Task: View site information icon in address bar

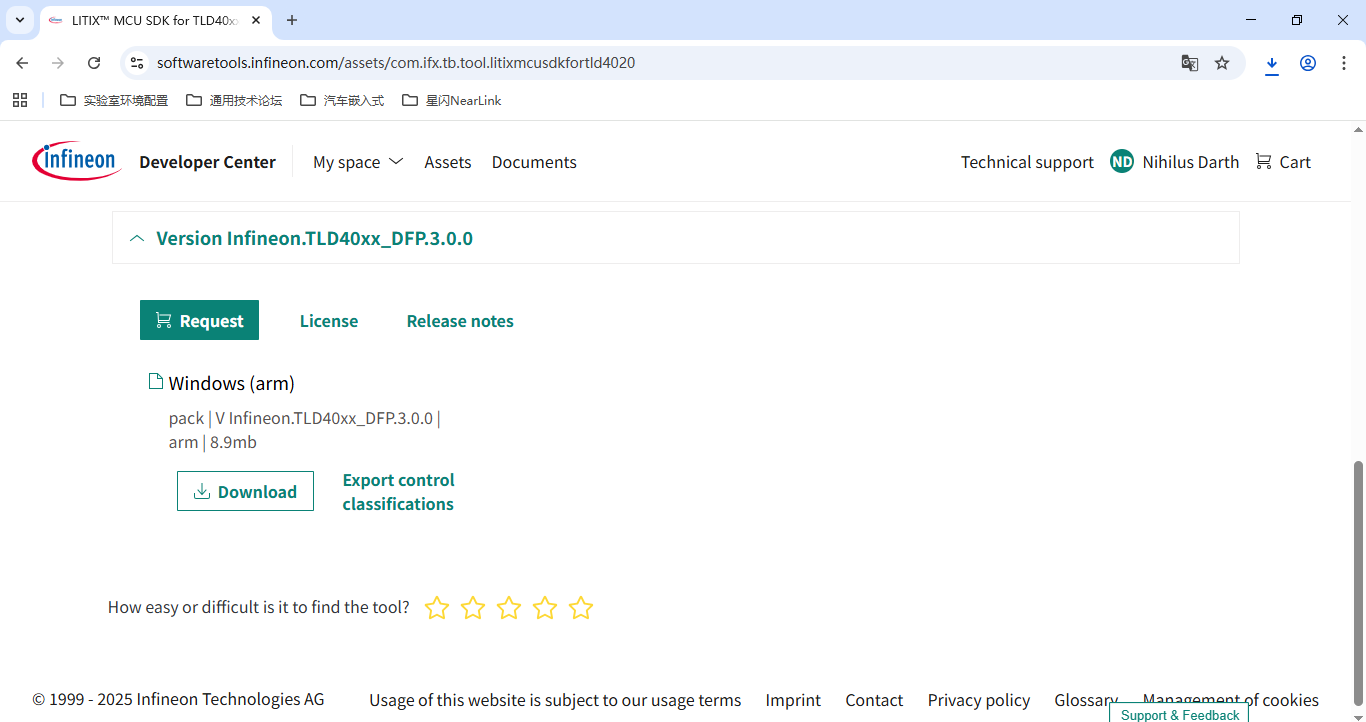Action: point(138,63)
